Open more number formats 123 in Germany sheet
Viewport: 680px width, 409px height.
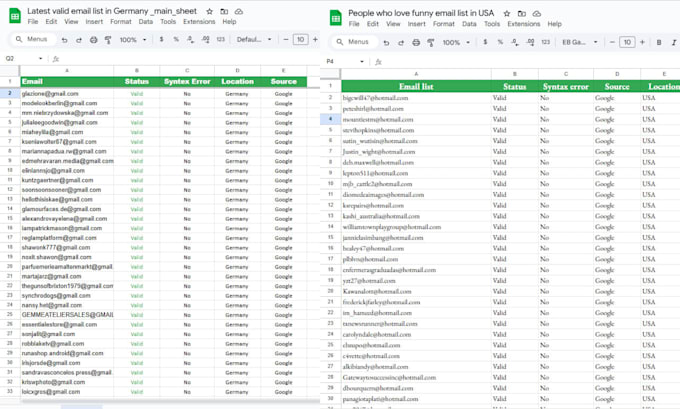pyautogui.click(x=220, y=39)
